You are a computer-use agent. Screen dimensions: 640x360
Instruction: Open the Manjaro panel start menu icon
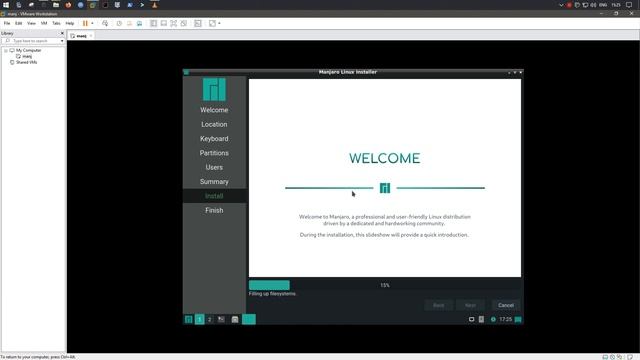pos(189,319)
